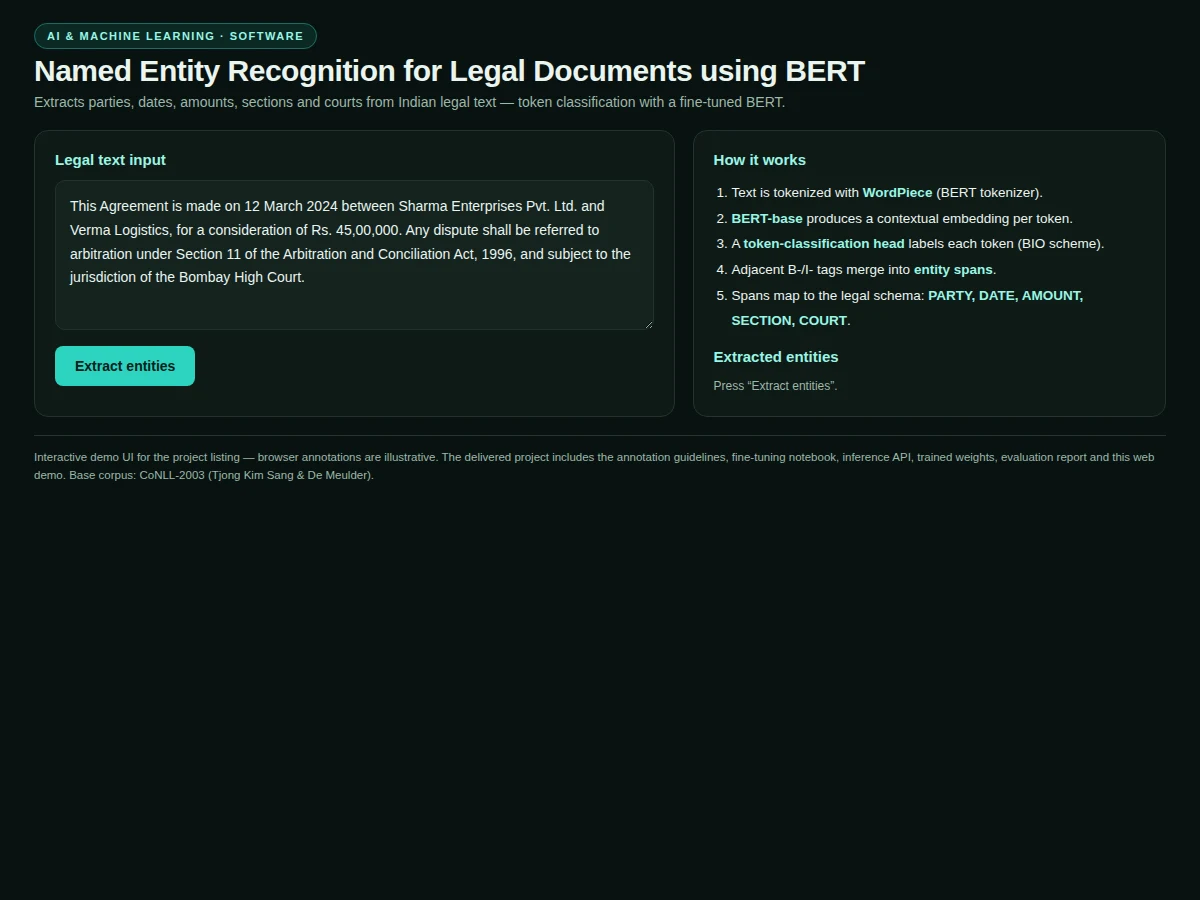Select the AI & Machine Learning · Software badge
1200x900 pixels.
(175, 36)
